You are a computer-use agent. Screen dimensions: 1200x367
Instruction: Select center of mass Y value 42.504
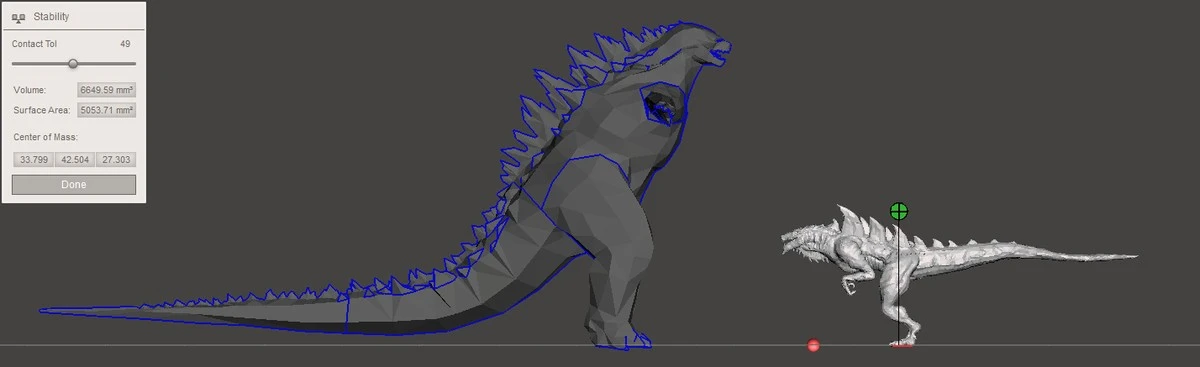point(74,159)
